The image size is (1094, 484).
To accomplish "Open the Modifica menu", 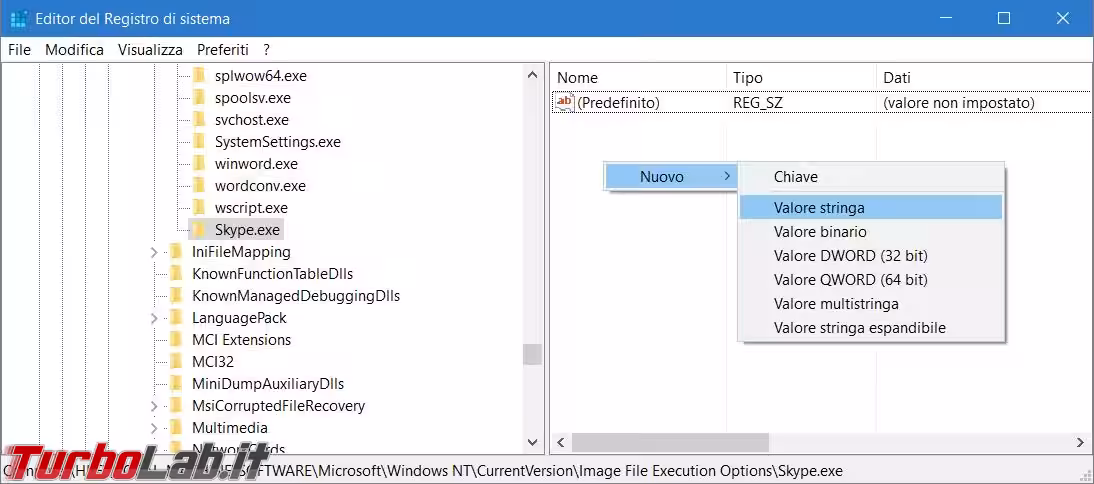I will 74,49.
